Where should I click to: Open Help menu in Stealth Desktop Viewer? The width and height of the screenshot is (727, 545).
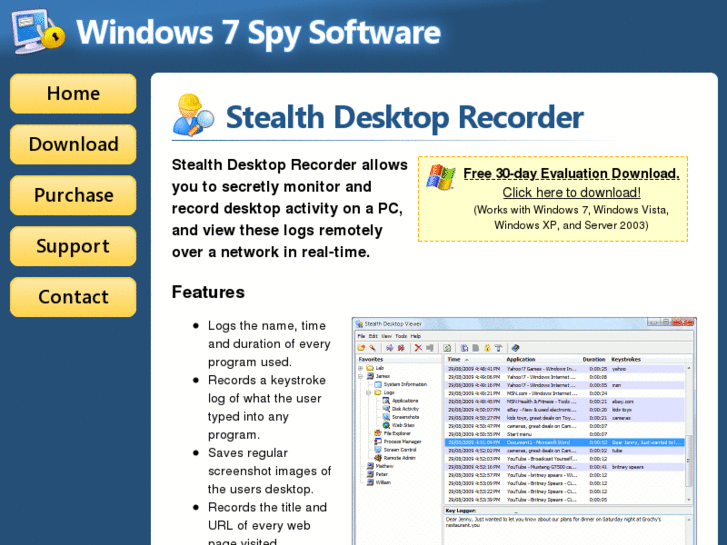(x=416, y=336)
